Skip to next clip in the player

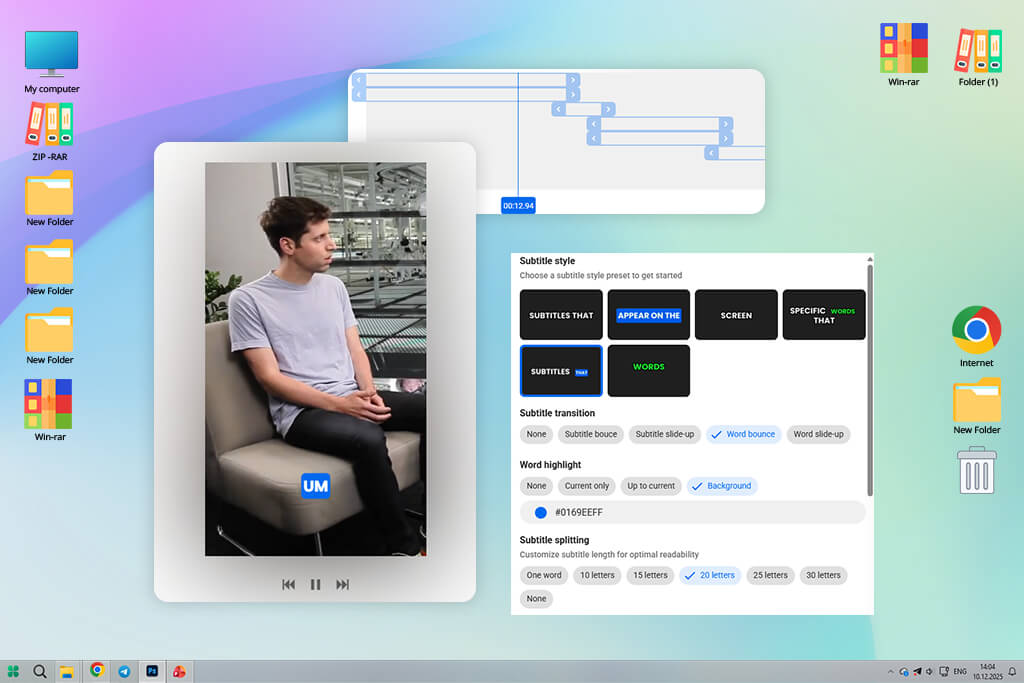click(x=342, y=584)
